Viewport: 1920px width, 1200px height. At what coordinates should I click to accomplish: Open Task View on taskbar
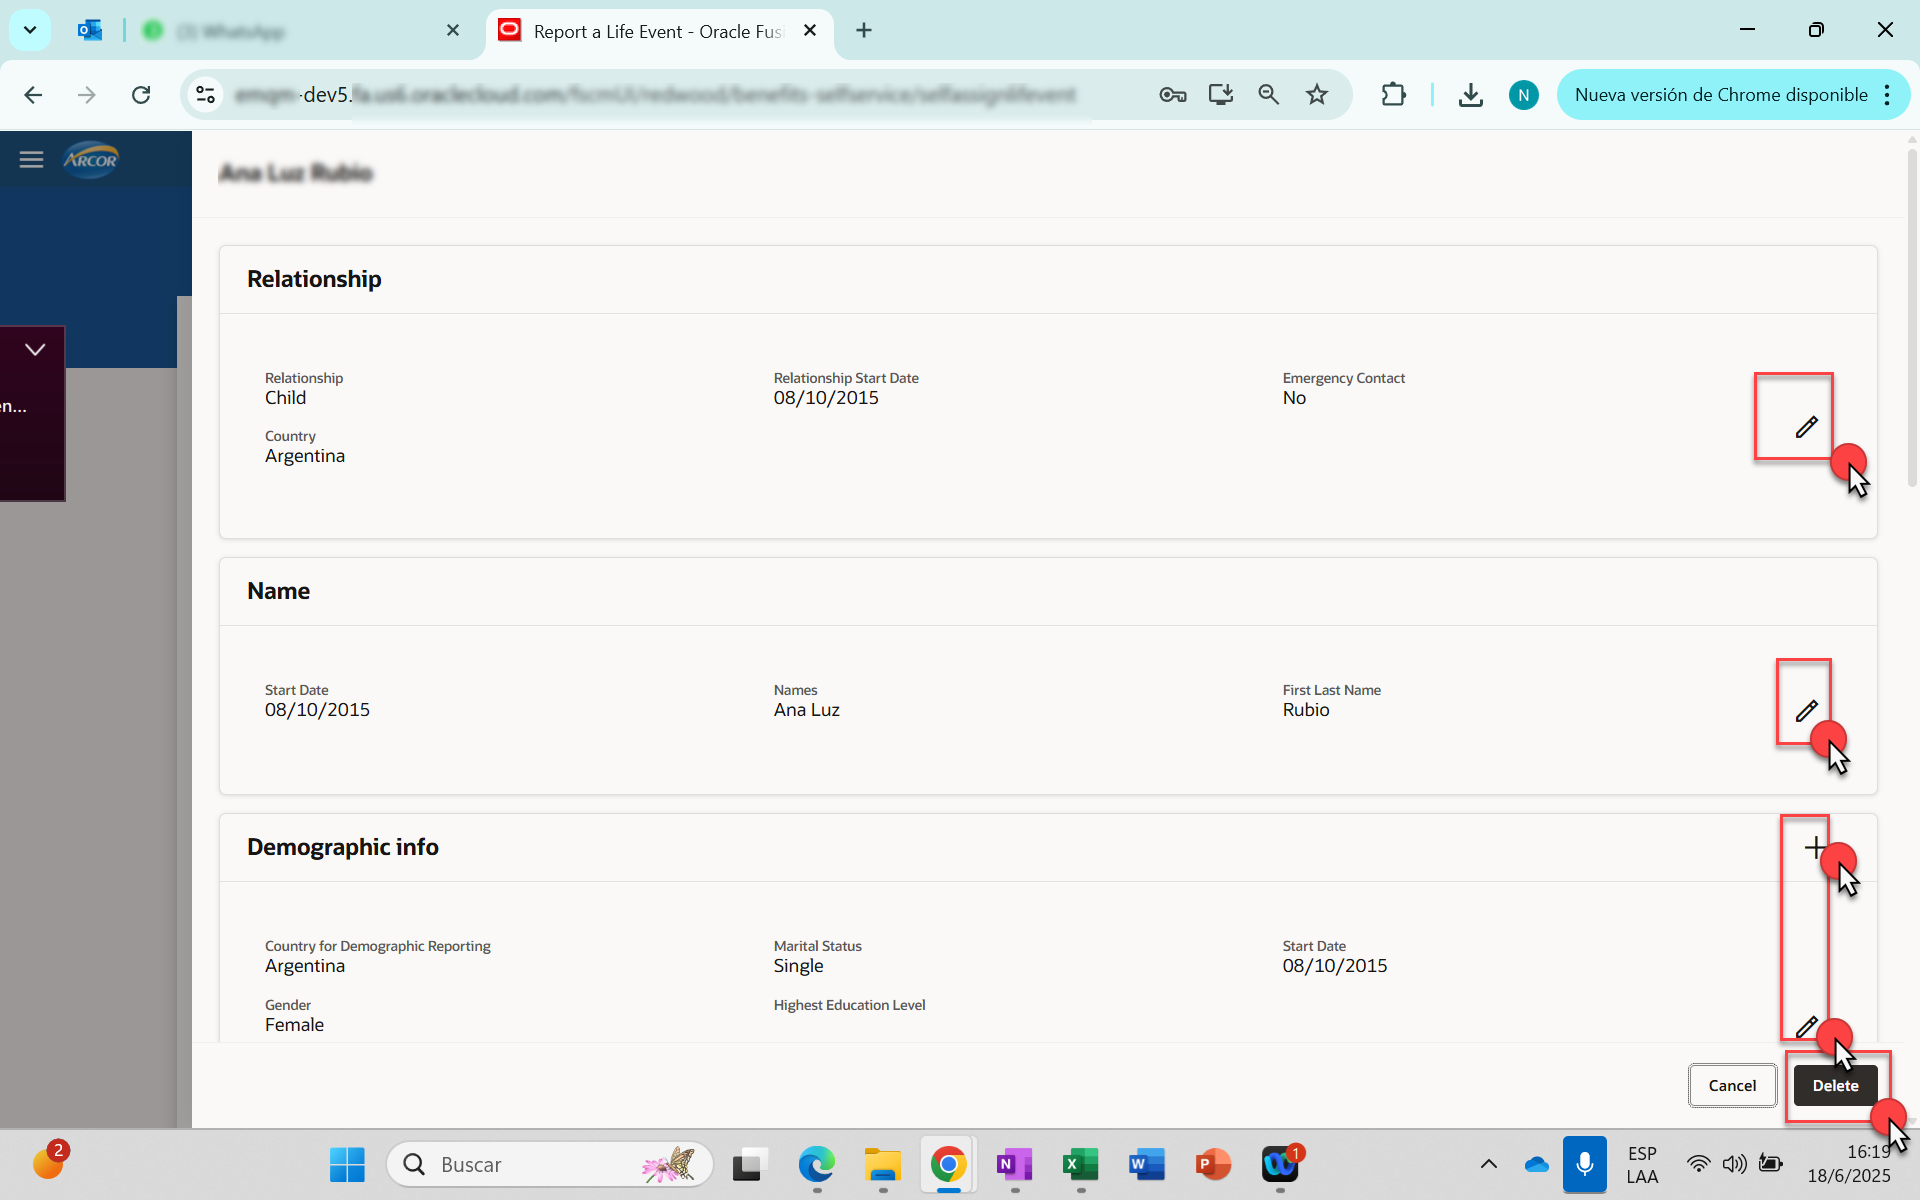pos(747,1164)
